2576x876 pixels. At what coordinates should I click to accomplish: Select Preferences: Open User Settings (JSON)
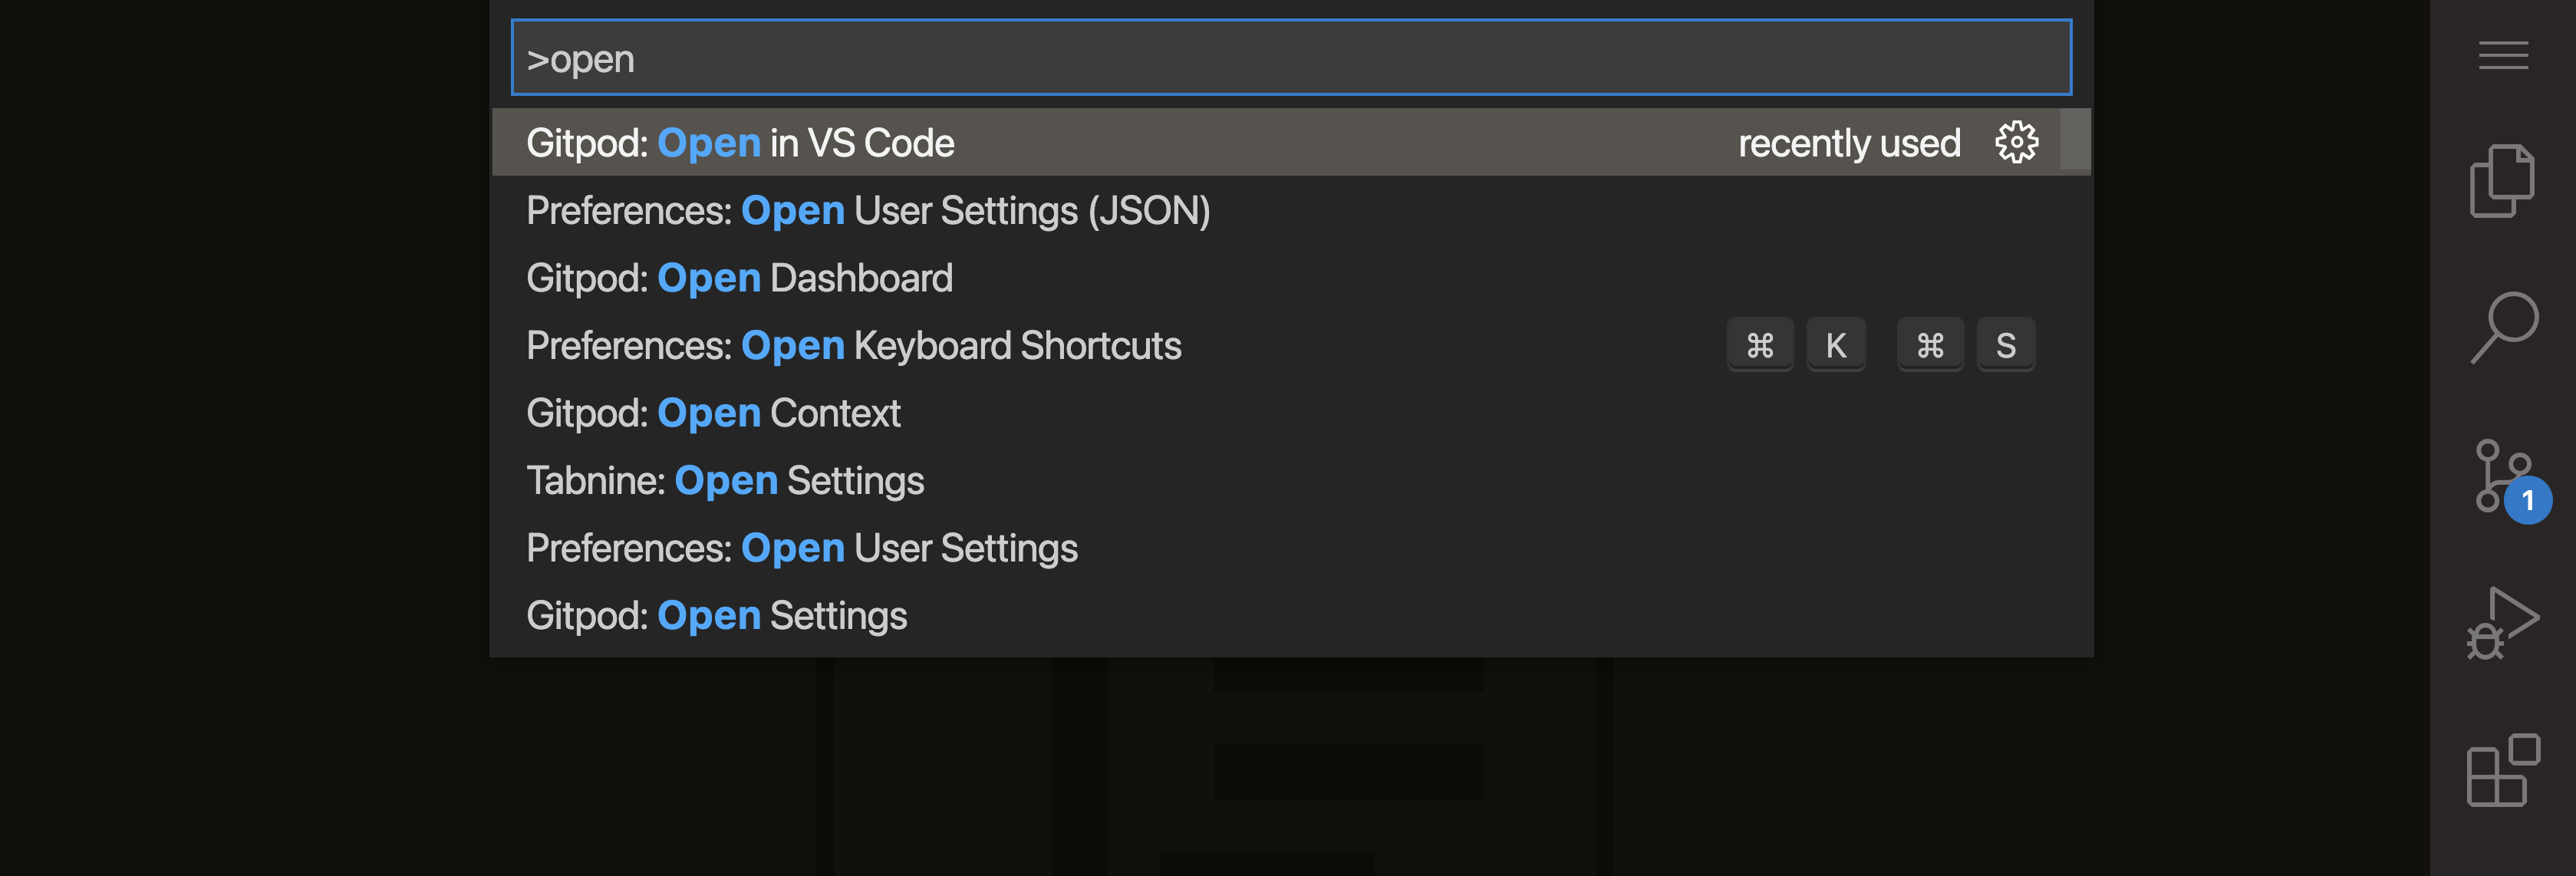pyautogui.click(x=868, y=210)
